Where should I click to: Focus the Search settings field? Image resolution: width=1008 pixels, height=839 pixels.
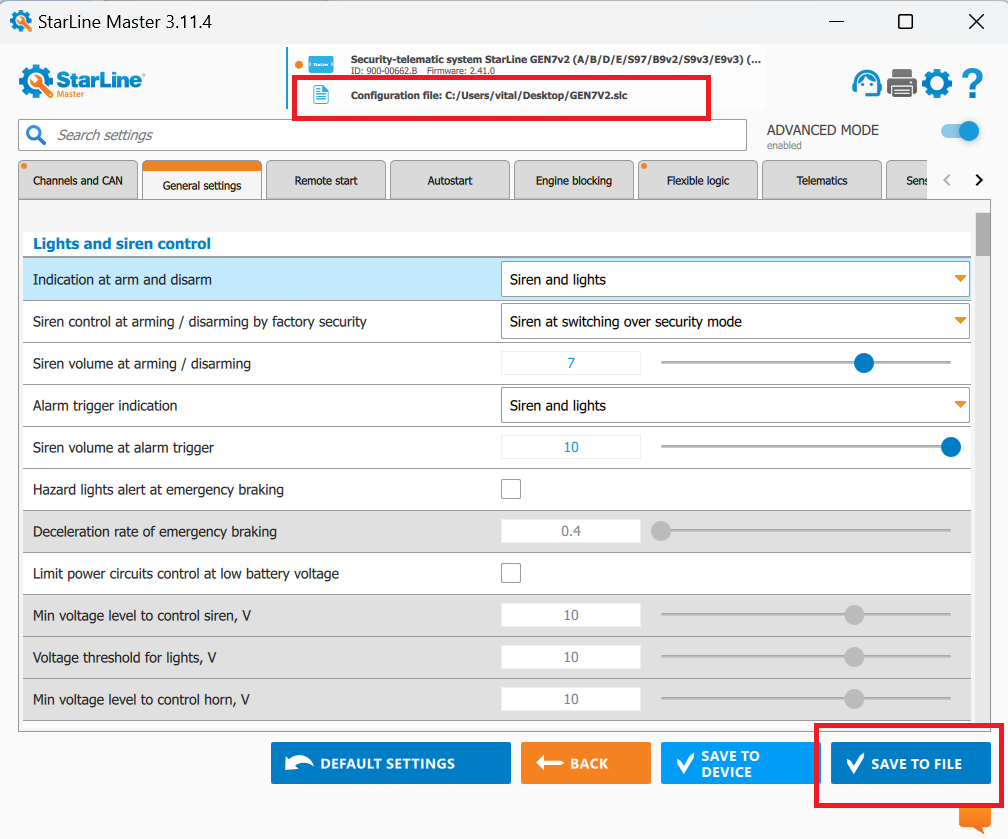click(382, 135)
